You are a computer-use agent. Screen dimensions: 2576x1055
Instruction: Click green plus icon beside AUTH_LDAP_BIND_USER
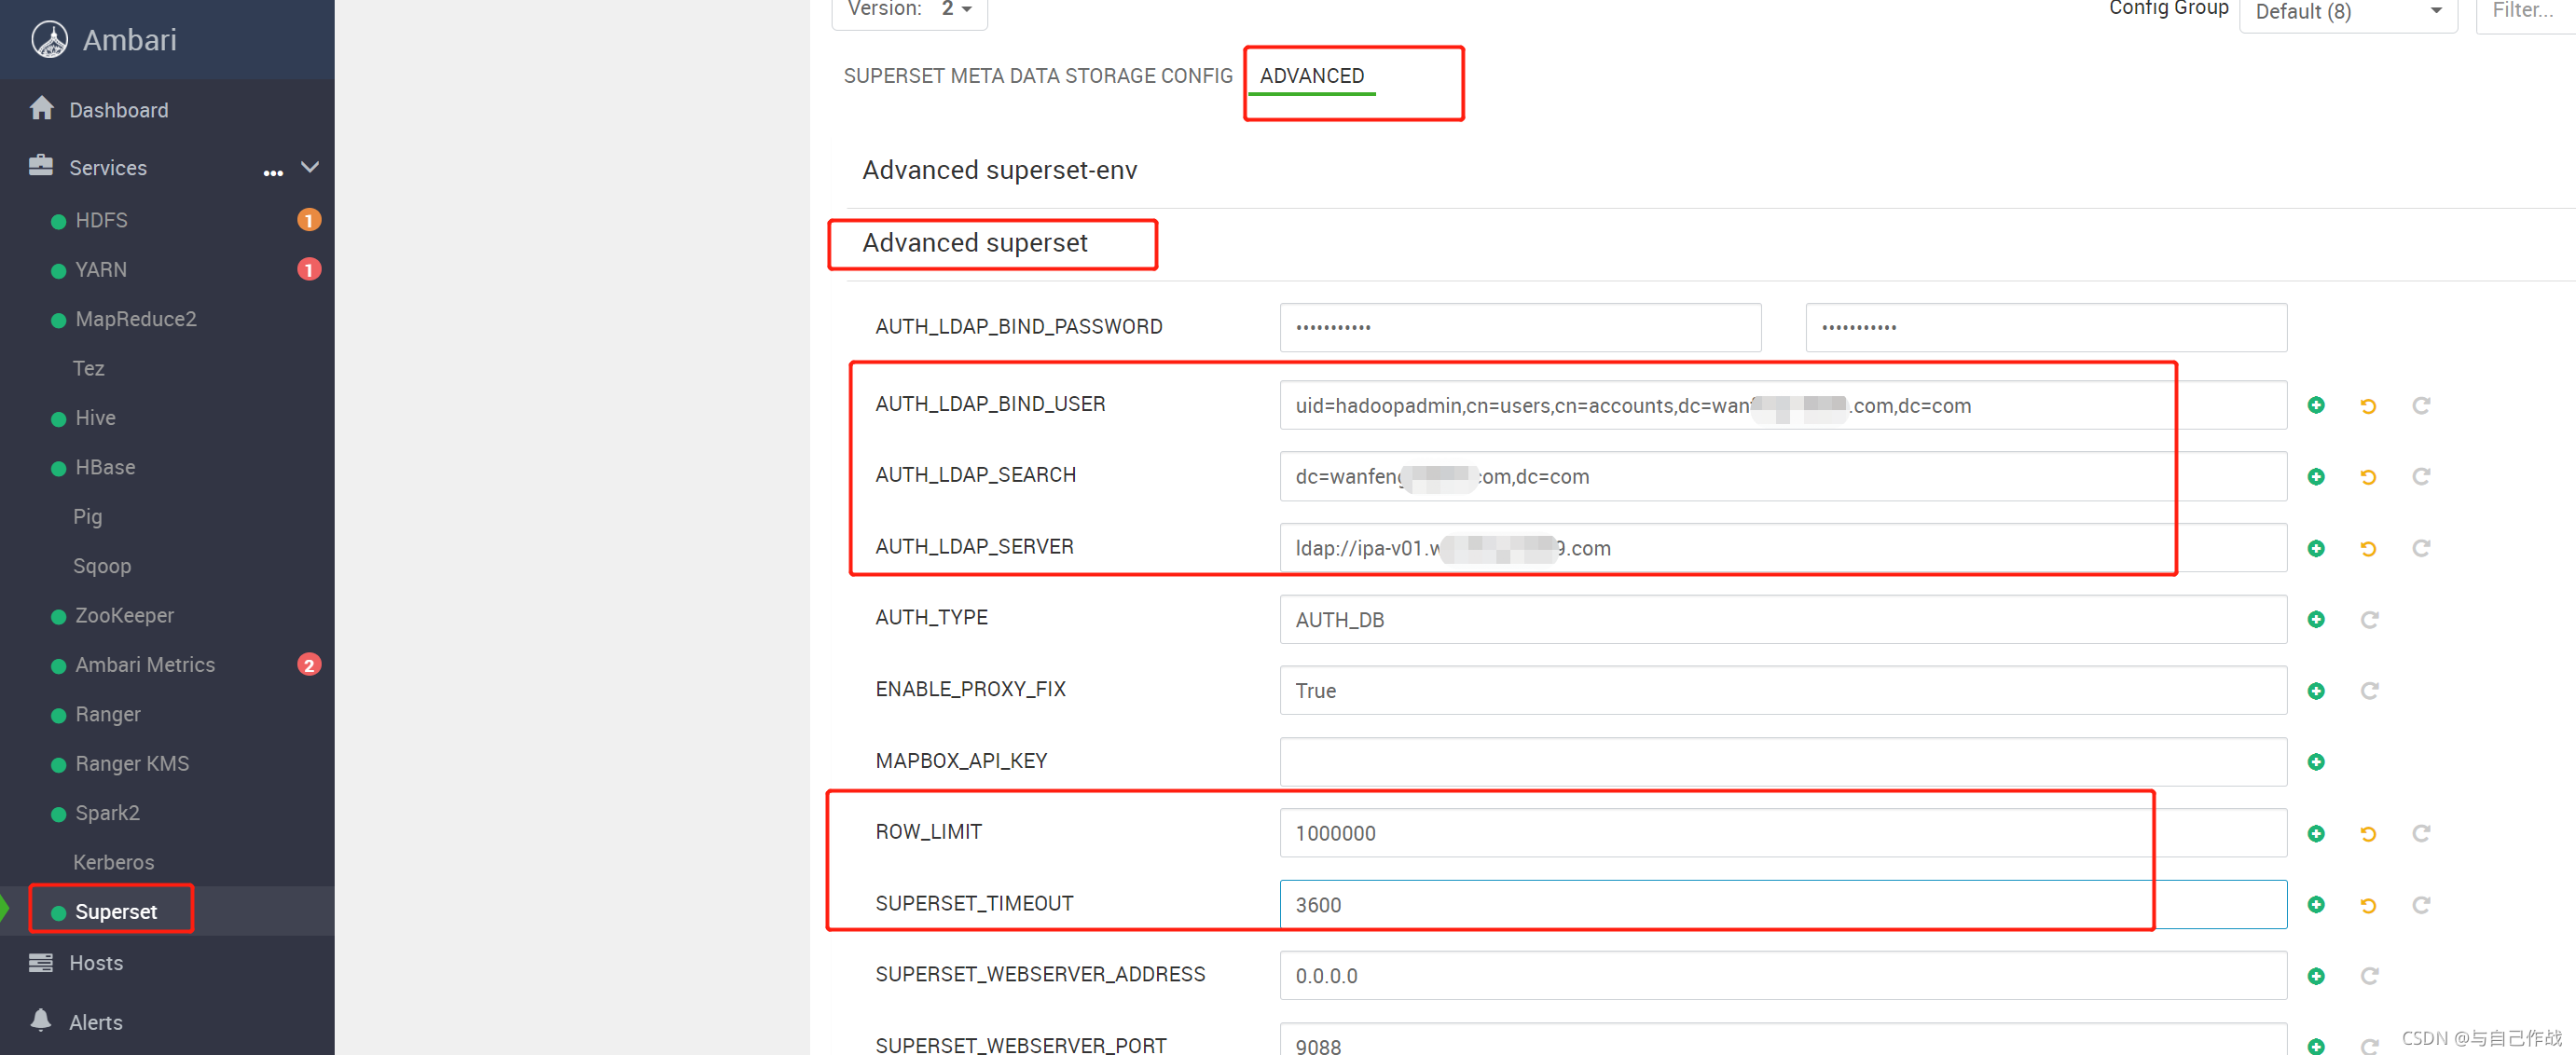(2316, 405)
